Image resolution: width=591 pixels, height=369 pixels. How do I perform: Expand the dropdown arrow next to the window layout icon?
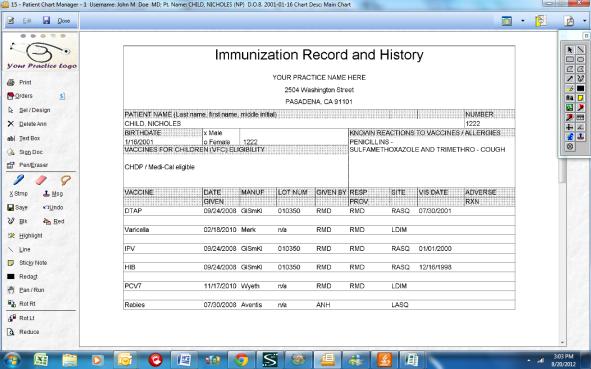click(522, 21)
